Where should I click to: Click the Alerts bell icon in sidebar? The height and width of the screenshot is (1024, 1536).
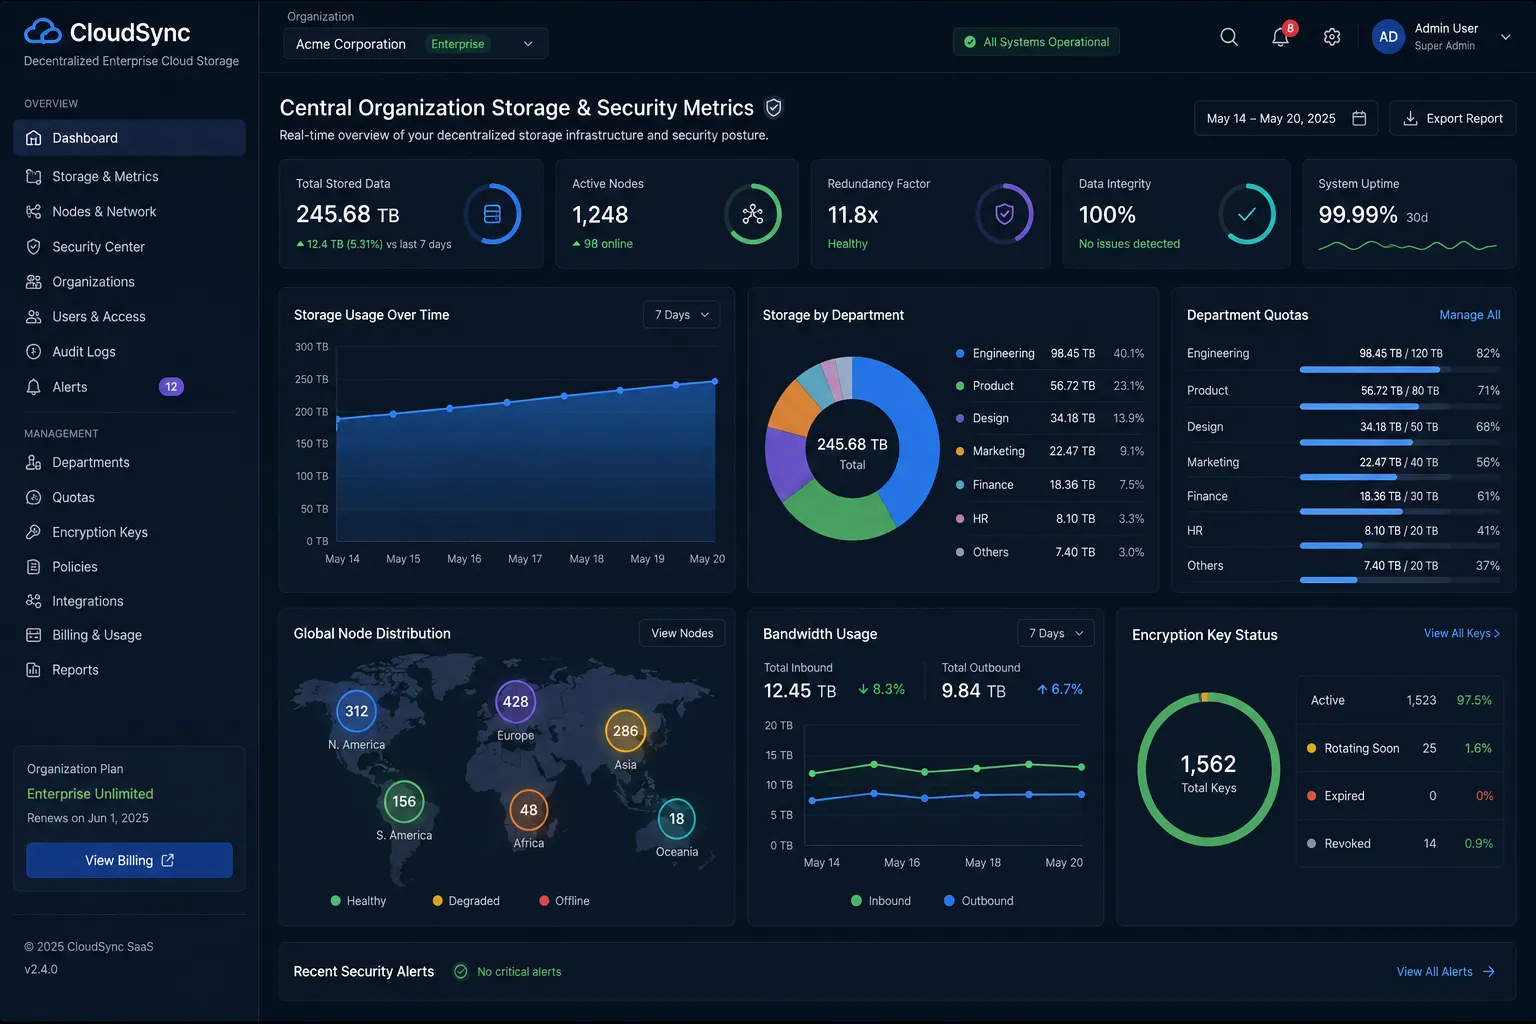point(33,386)
